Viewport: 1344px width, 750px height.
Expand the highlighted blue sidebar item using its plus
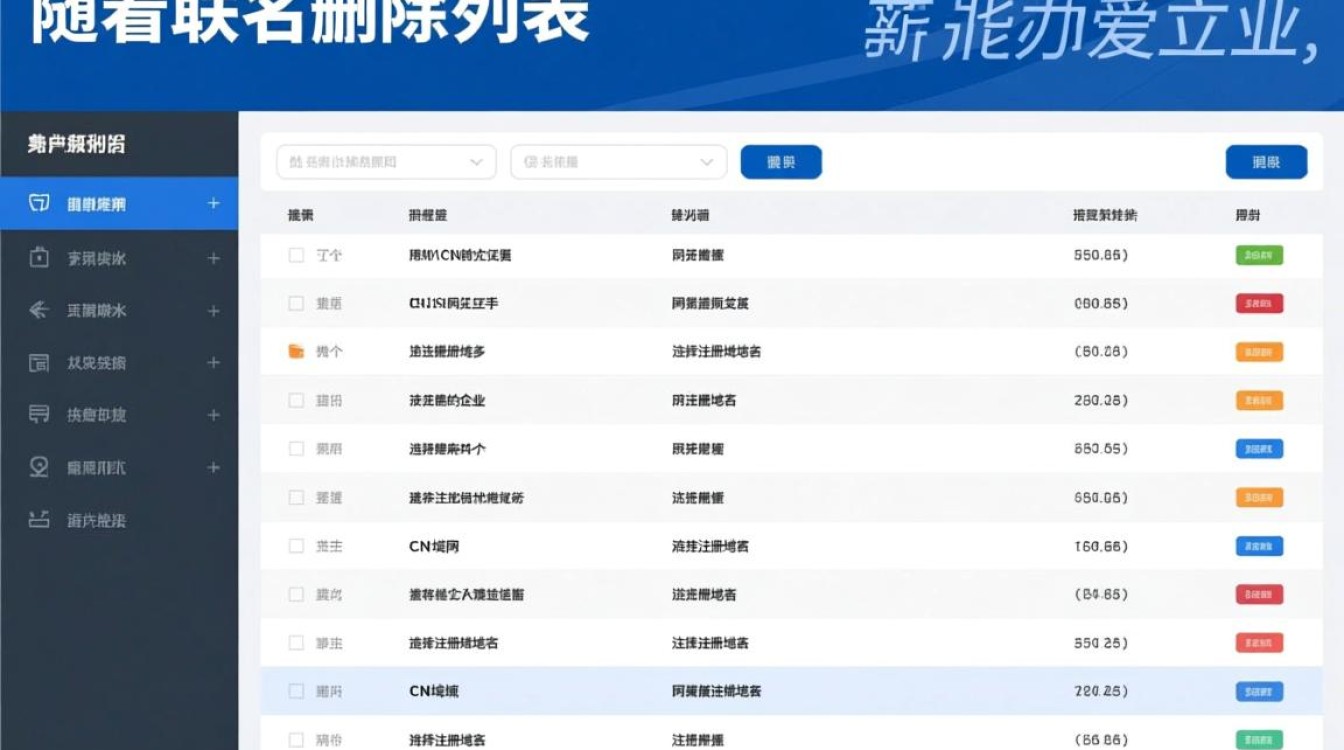(x=213, y=204)
